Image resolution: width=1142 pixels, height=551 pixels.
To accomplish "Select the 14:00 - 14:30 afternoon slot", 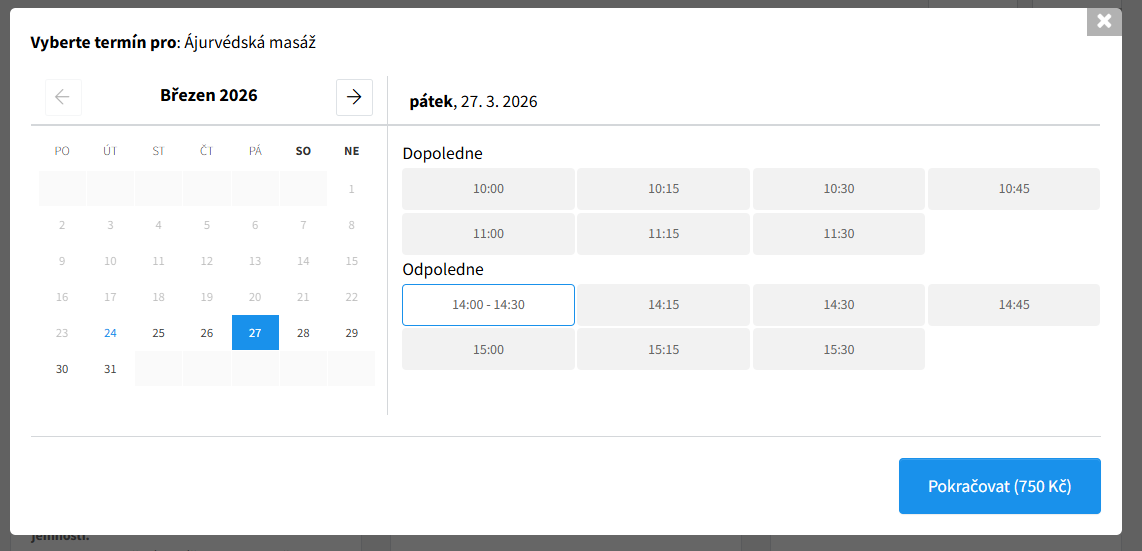I will (488, 305).
